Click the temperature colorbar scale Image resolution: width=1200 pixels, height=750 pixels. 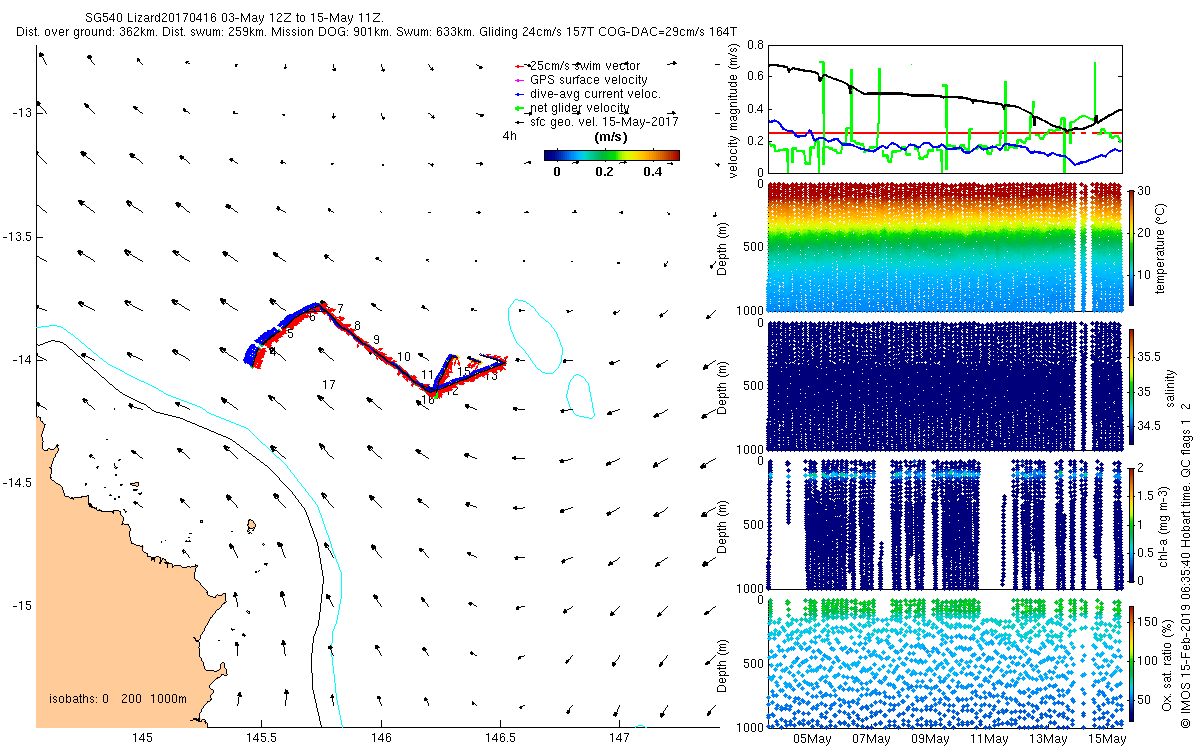coord(1132,246)
